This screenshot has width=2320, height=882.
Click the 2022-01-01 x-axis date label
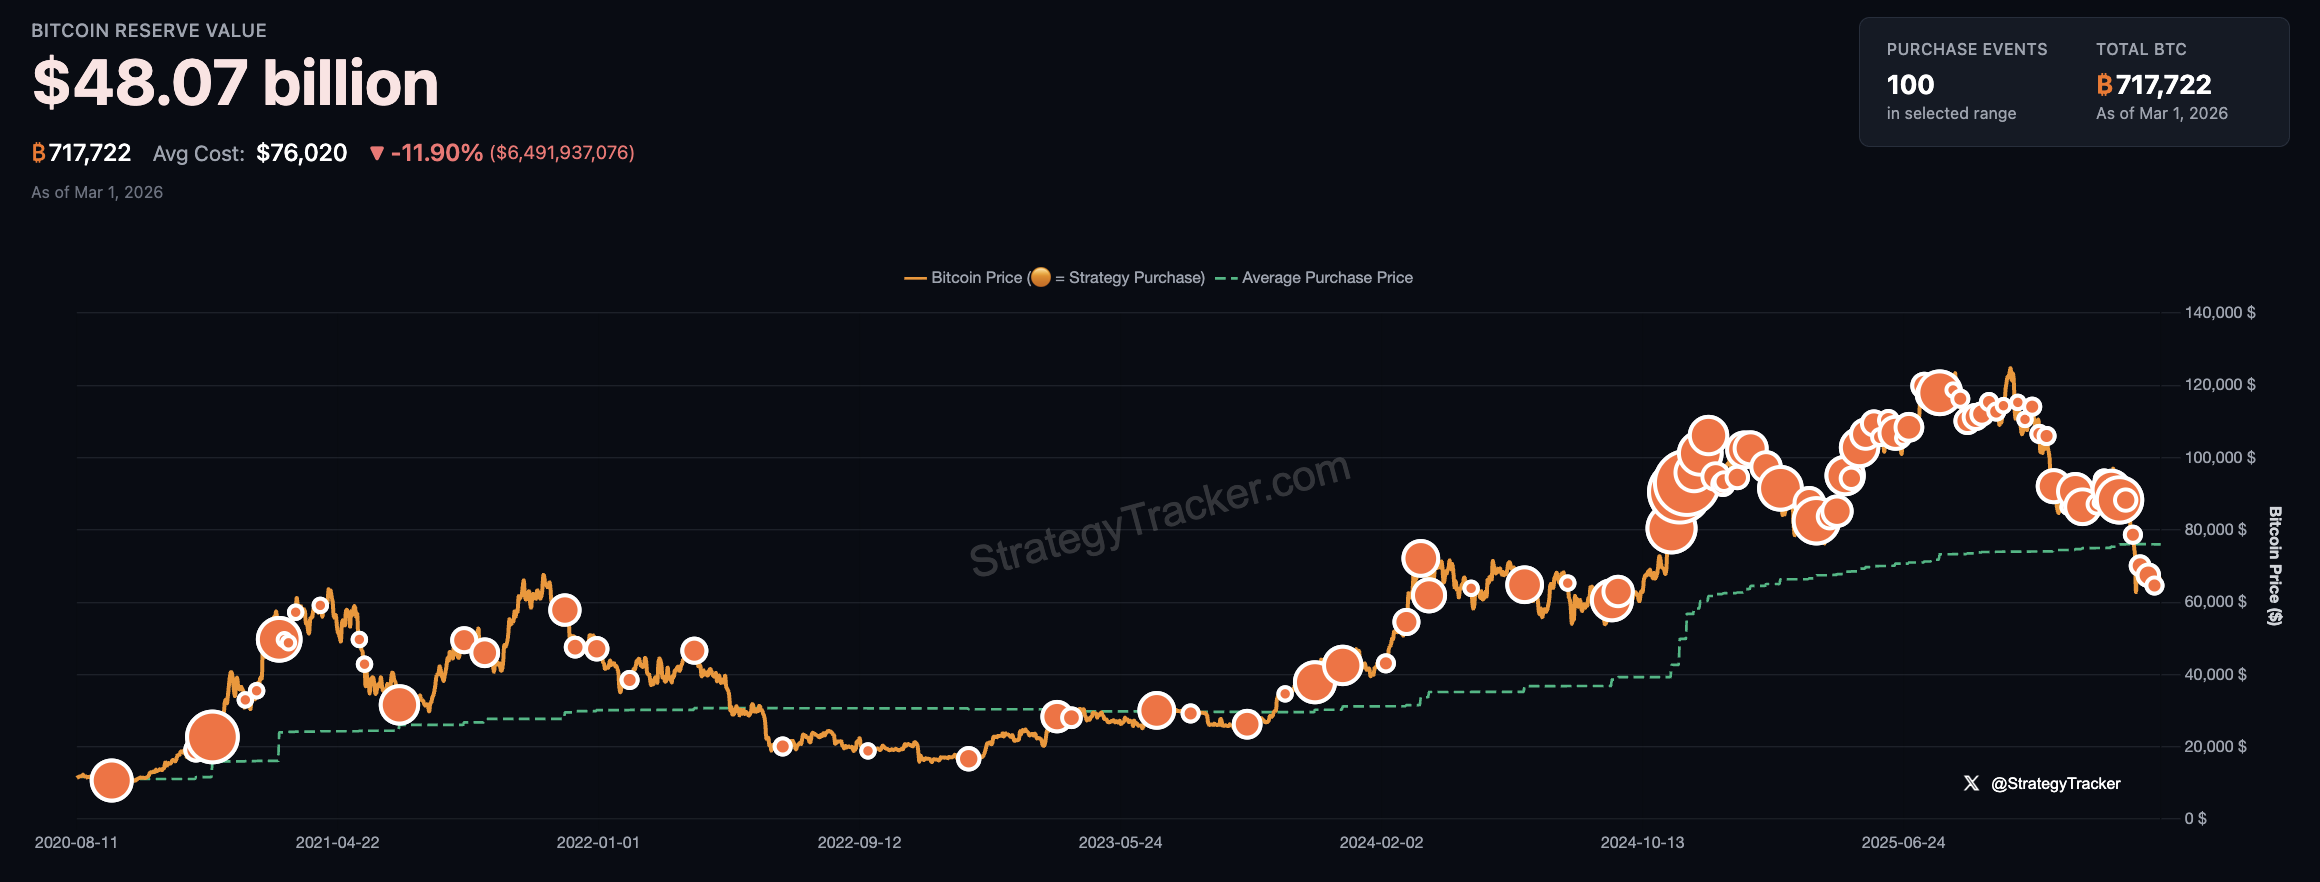598,843
